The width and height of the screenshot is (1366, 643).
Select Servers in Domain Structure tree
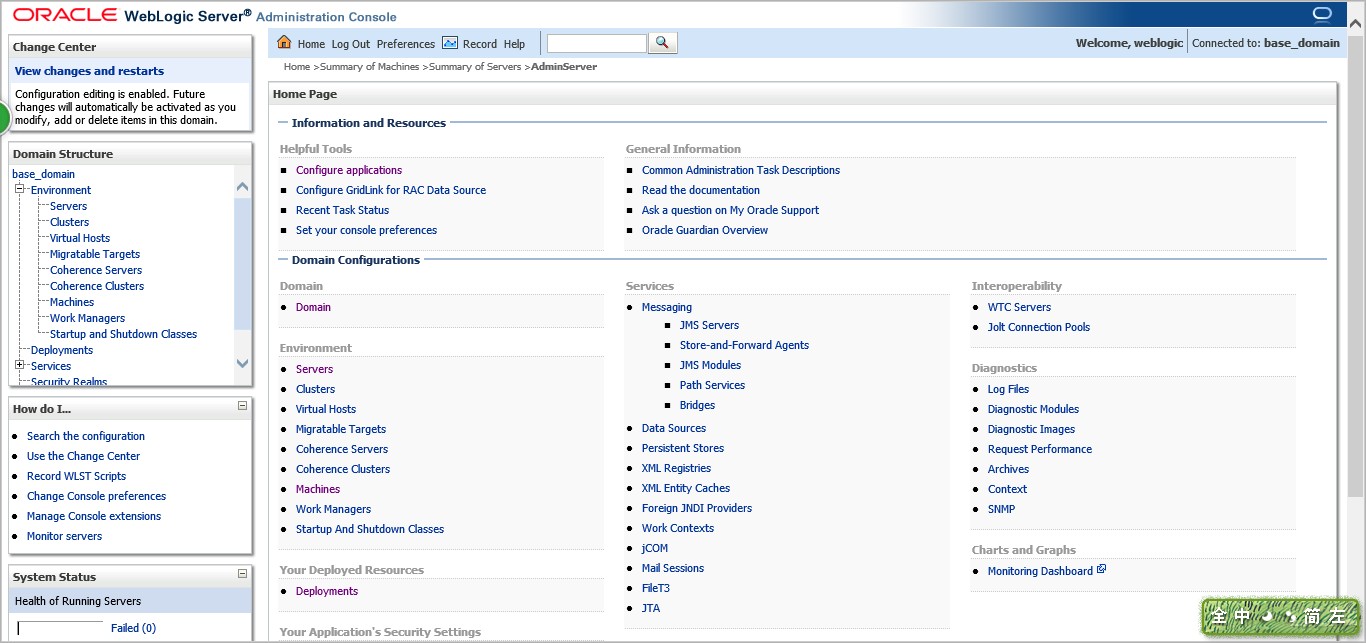[x=68, y=206]
